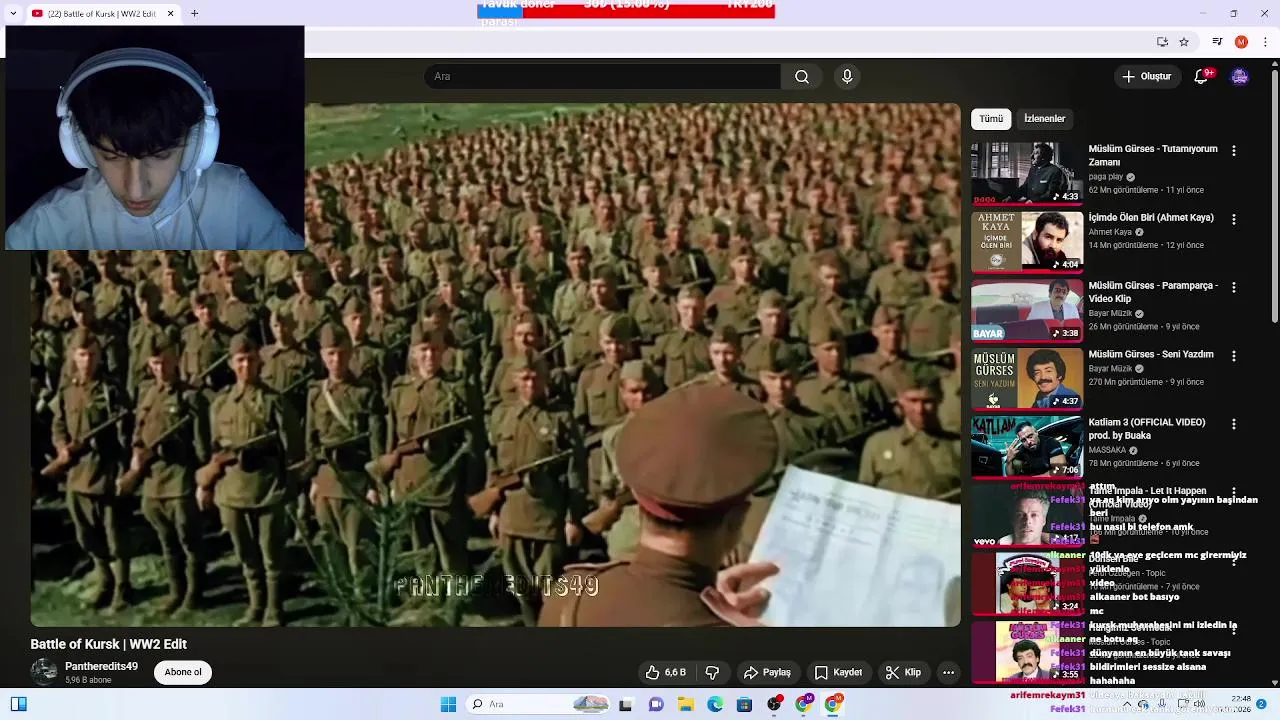Open the Chat app on the taskbar
This screenshot has width=1280, height=720.
[x=656, y=704]
